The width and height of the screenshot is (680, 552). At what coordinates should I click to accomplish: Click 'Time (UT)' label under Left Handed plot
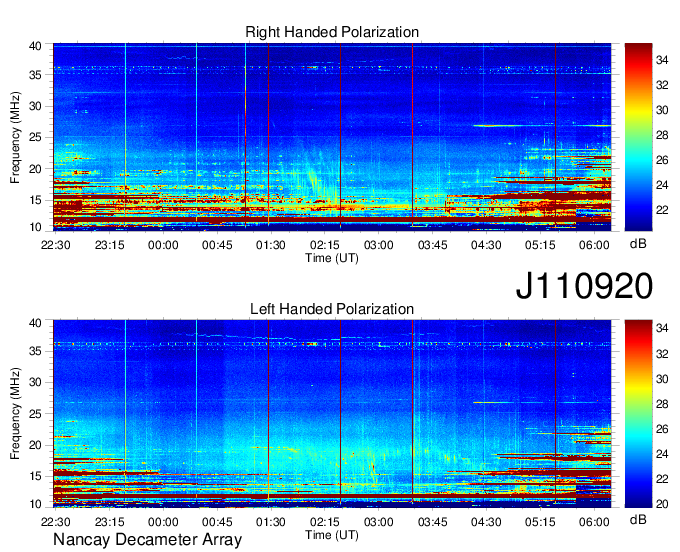click(x=332, y=535)
